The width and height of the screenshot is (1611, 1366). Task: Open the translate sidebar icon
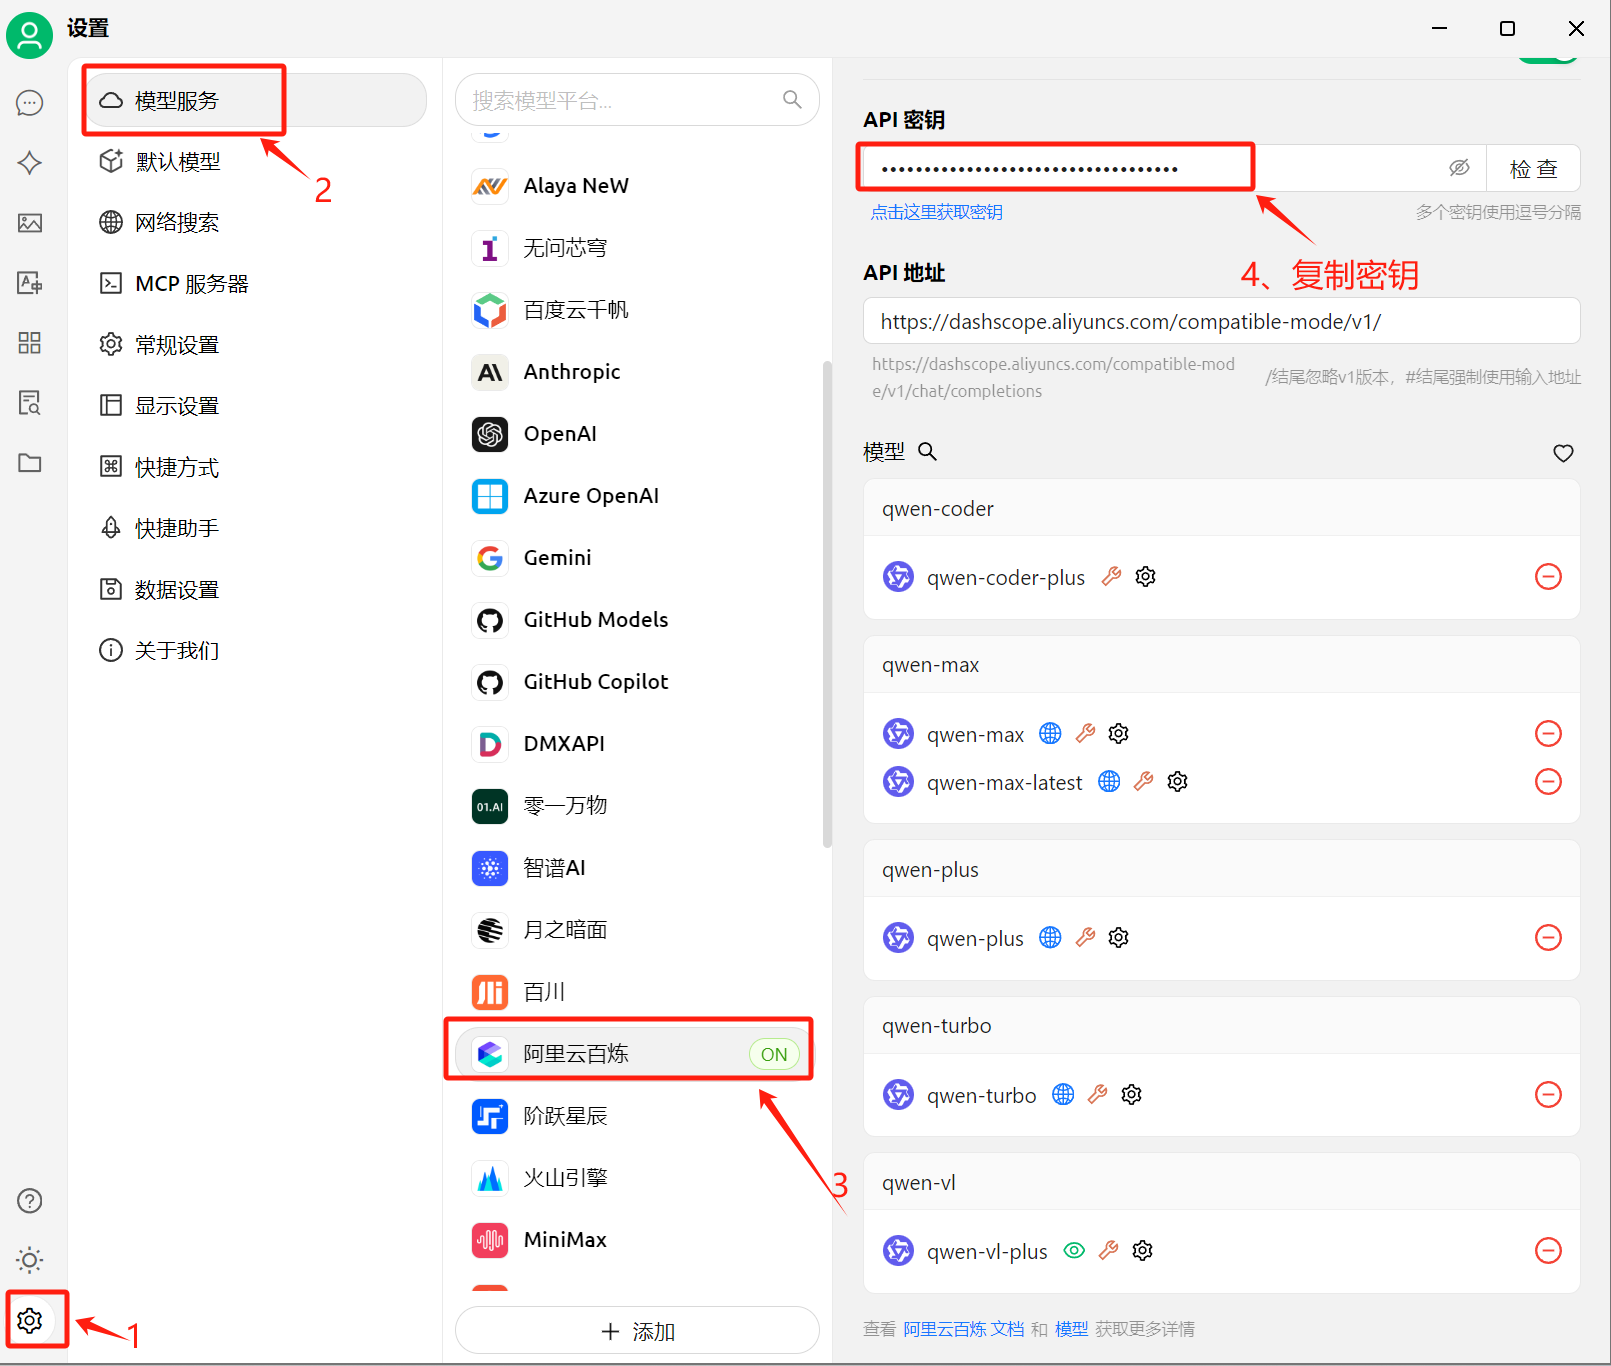pyautogui.click(x=30, y=283)
